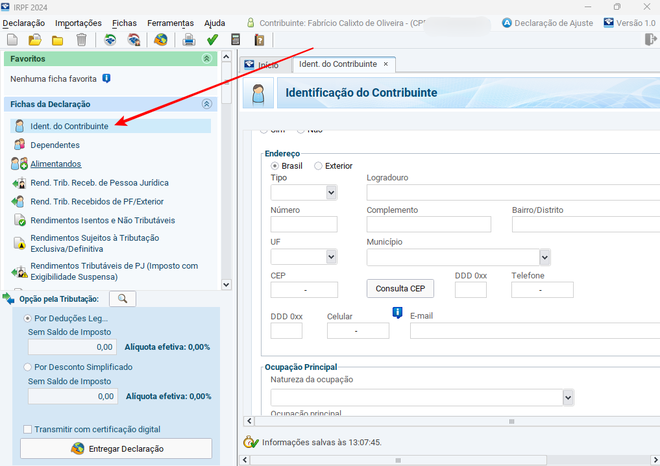Click into the E-mail field
The image size is (660, 466).
pos(535,331)
